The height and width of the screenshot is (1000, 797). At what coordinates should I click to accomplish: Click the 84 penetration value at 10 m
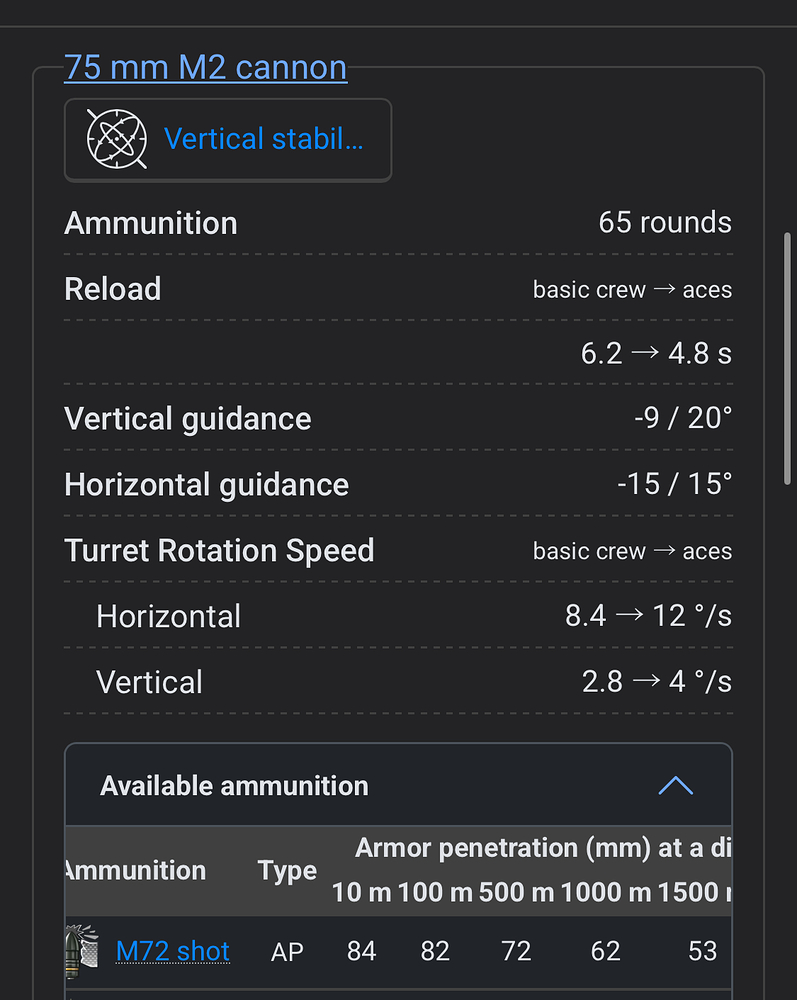pos(361,951)
